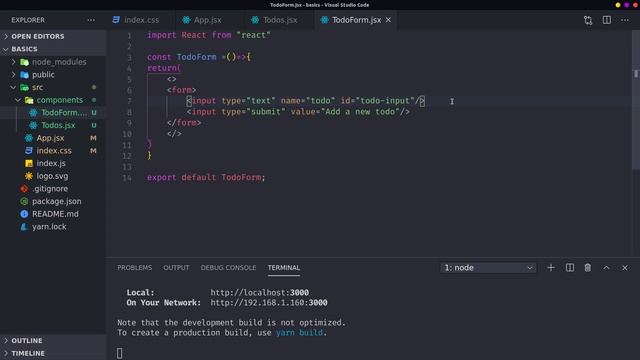640x360 pixels.
Task: Click the logo.svg file icon
Action: coord(29,176)
